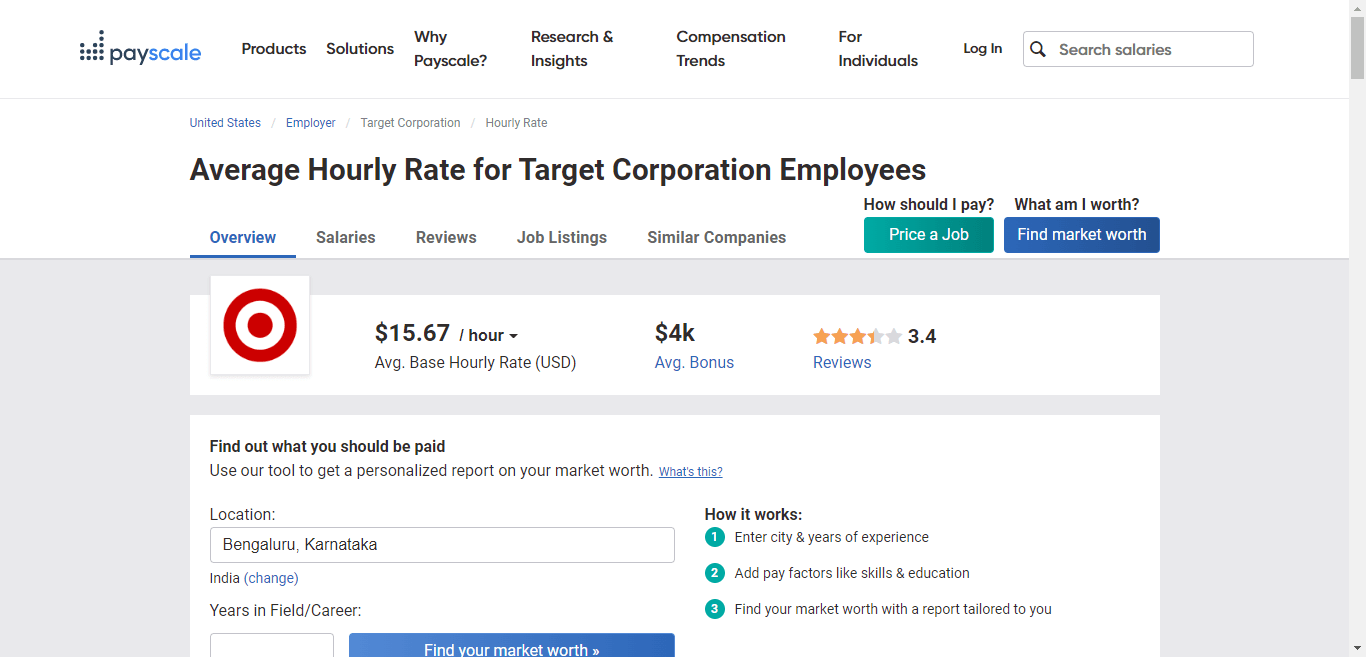This screenshot has width=1366, height=657.
Task: Open the Job Listings tab
Action: coord(562,237)
